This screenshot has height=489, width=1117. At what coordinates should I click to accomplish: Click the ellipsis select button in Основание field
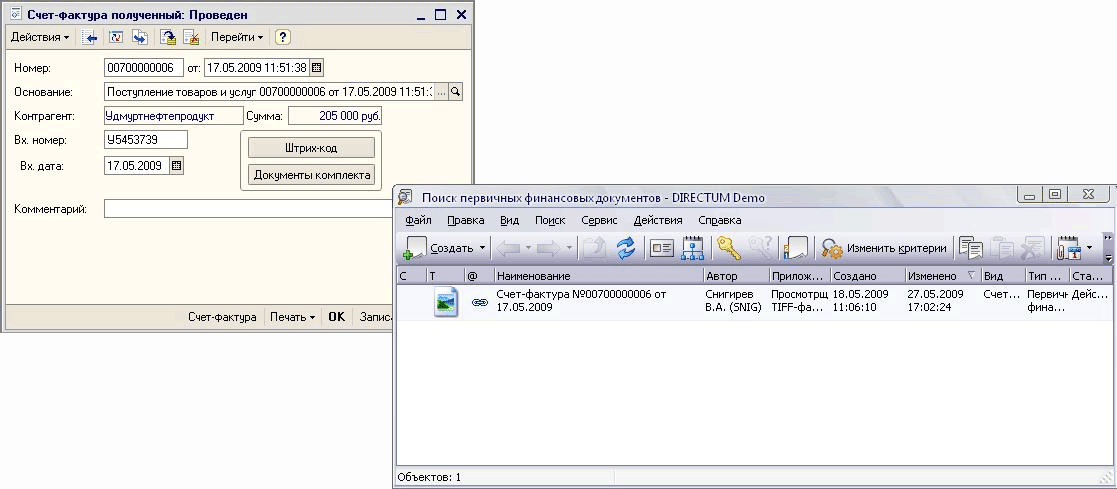[442, 92]
